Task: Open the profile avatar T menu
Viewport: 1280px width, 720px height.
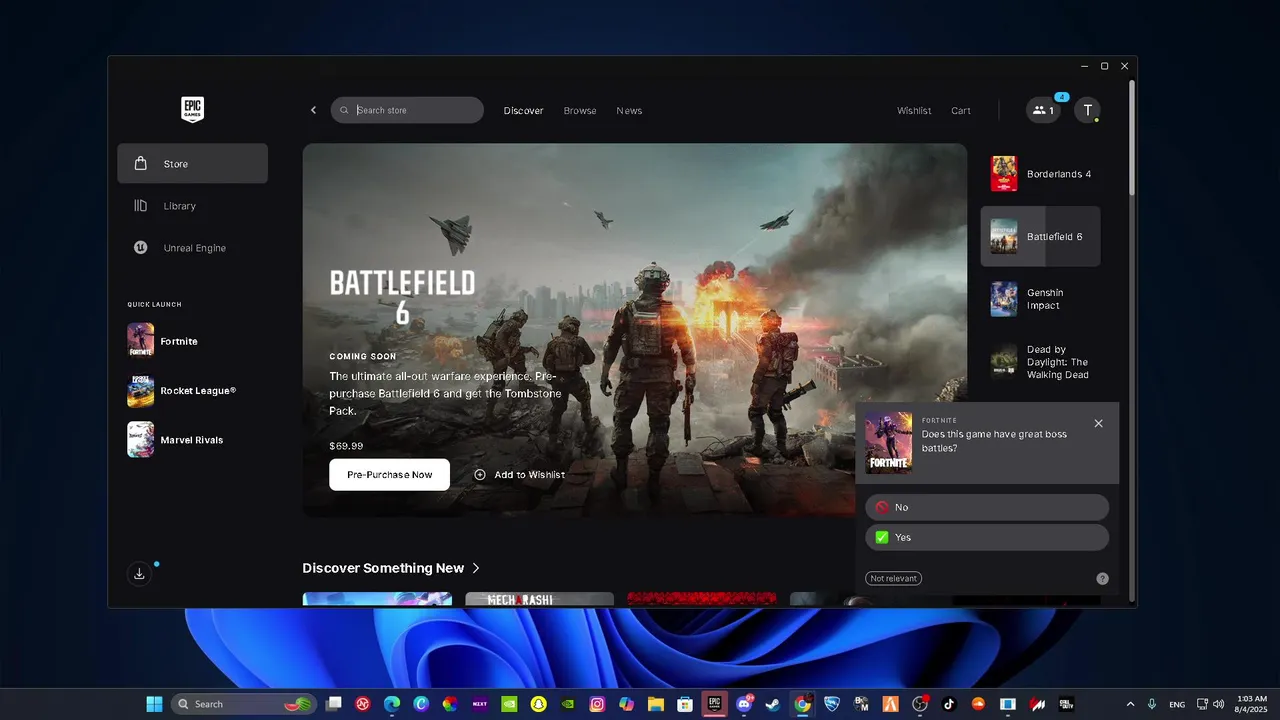Action: coord(1088,110)
